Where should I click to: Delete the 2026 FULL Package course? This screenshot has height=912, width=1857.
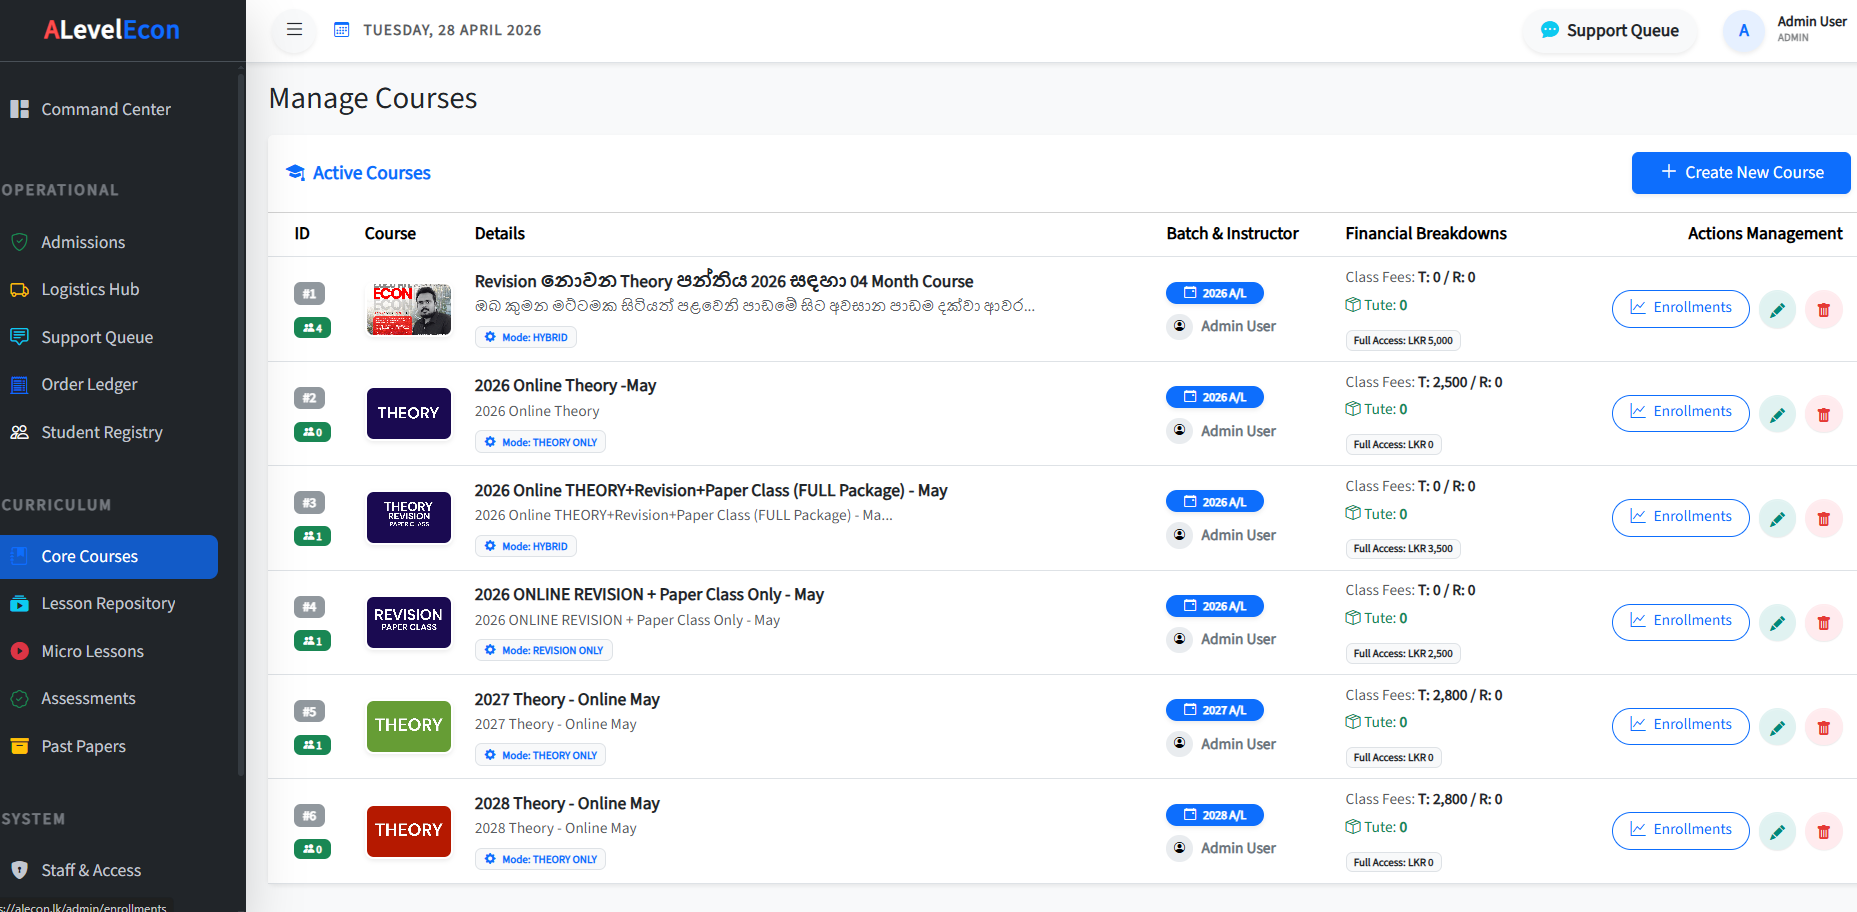(1823, 518)
